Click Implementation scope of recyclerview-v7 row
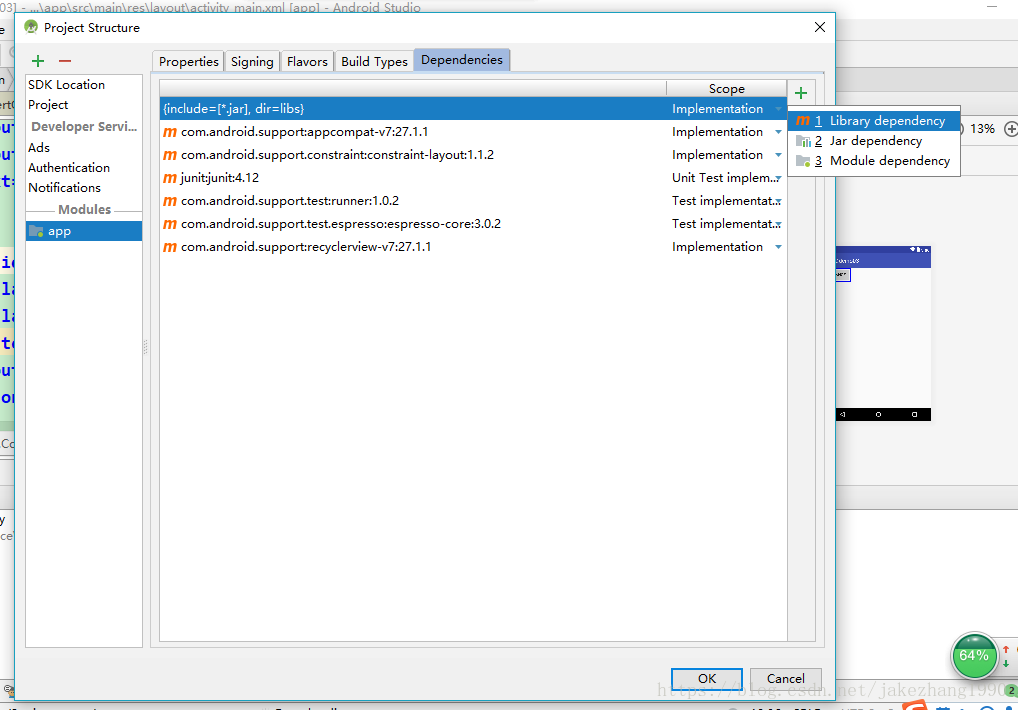 coord(717,247)
